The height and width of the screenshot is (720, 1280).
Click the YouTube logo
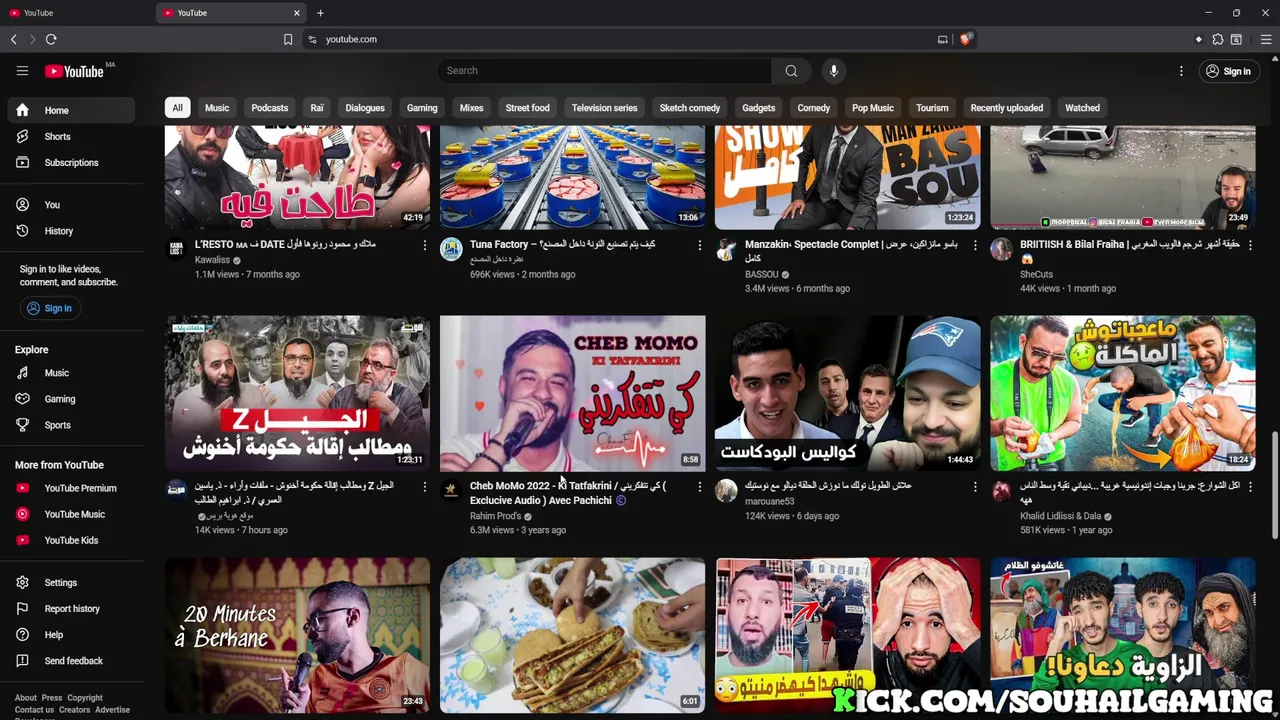74,71
